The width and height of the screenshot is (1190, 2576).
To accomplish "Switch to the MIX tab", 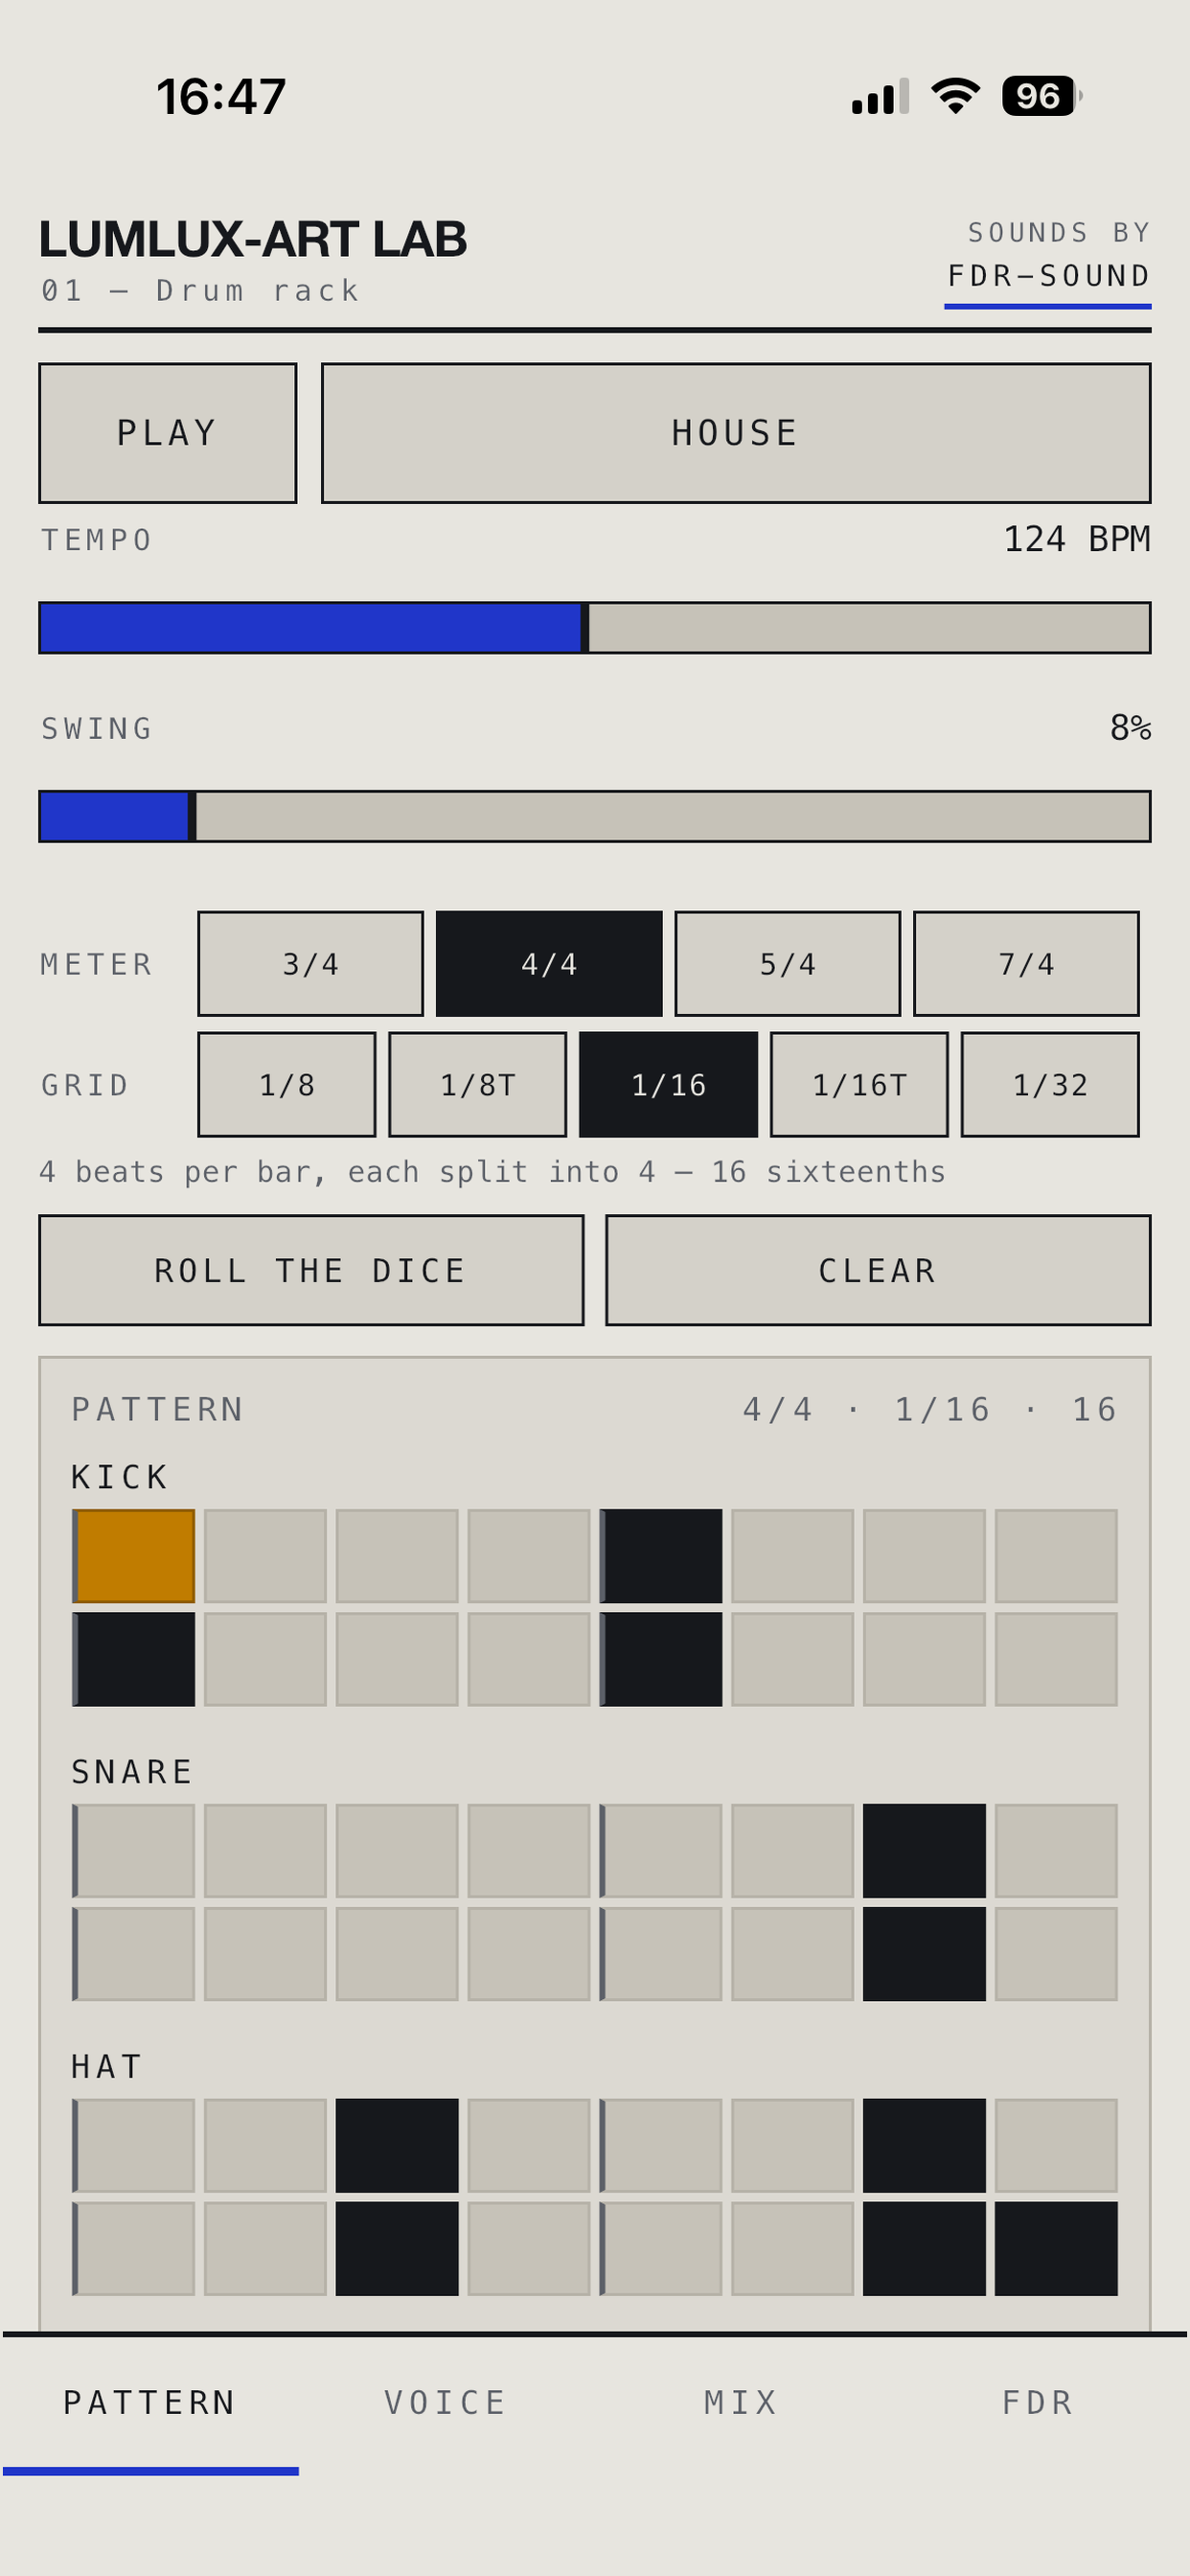I will [x=741, y=2403].
